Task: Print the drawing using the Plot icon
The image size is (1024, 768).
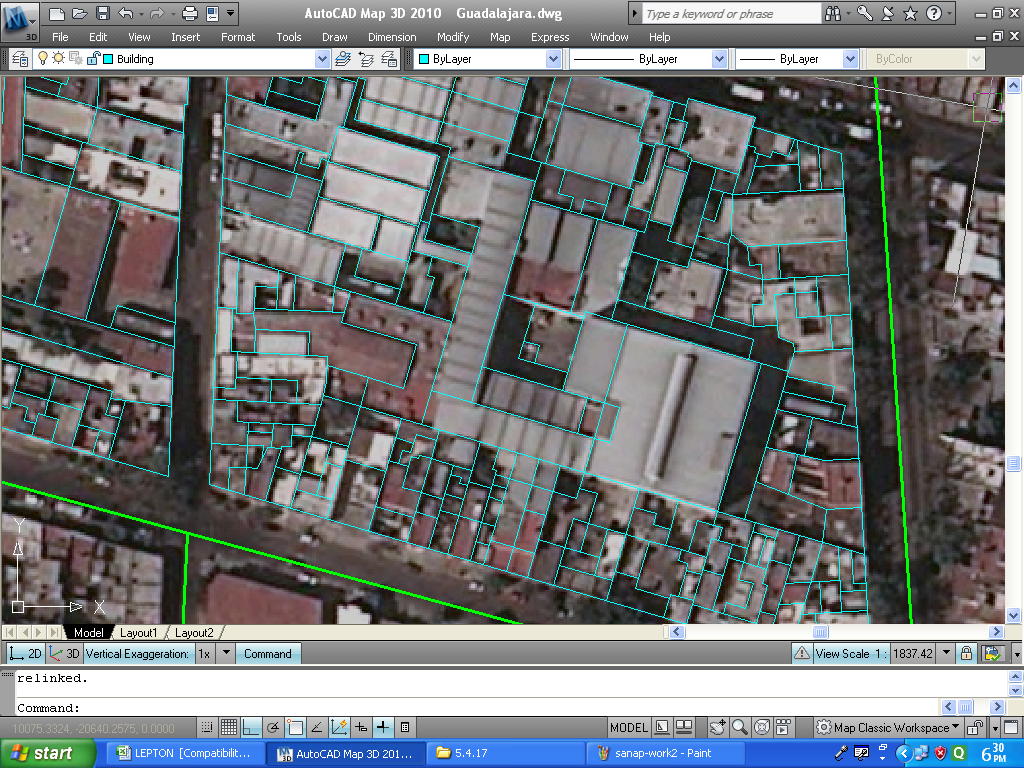Action: (190, 13)
